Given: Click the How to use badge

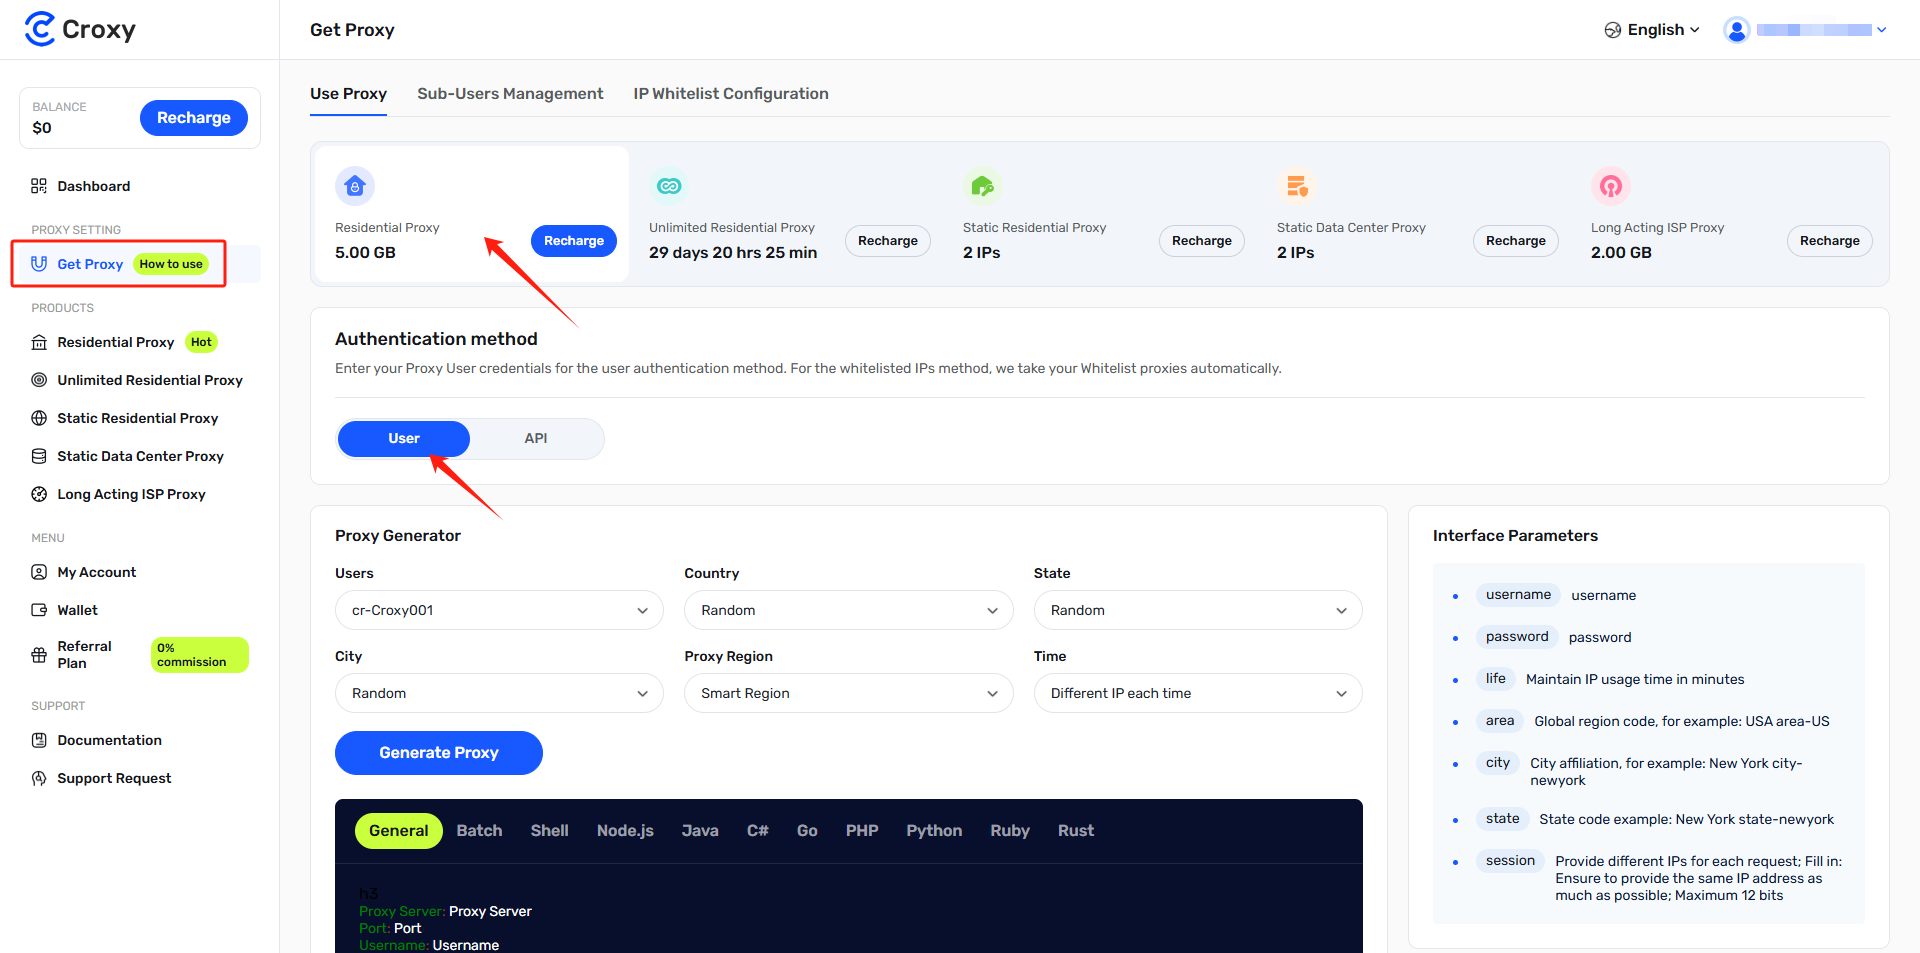Looking at the screenshot, I should click(171, 264).
